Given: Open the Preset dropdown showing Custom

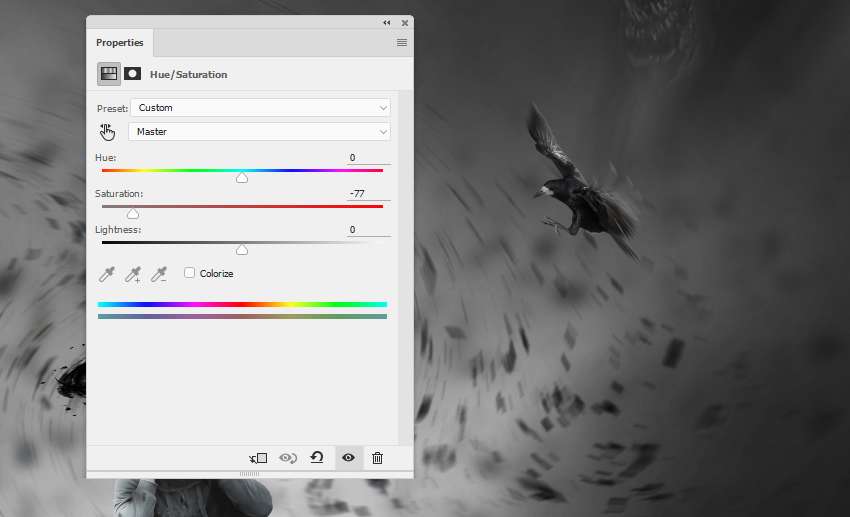Looking at the screenshot, I should [260, 107].
